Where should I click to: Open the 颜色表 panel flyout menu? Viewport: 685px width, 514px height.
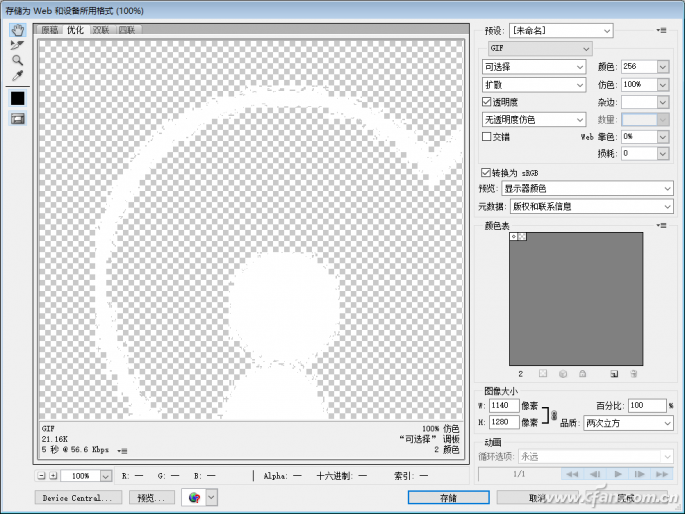(x=661, y=225)
